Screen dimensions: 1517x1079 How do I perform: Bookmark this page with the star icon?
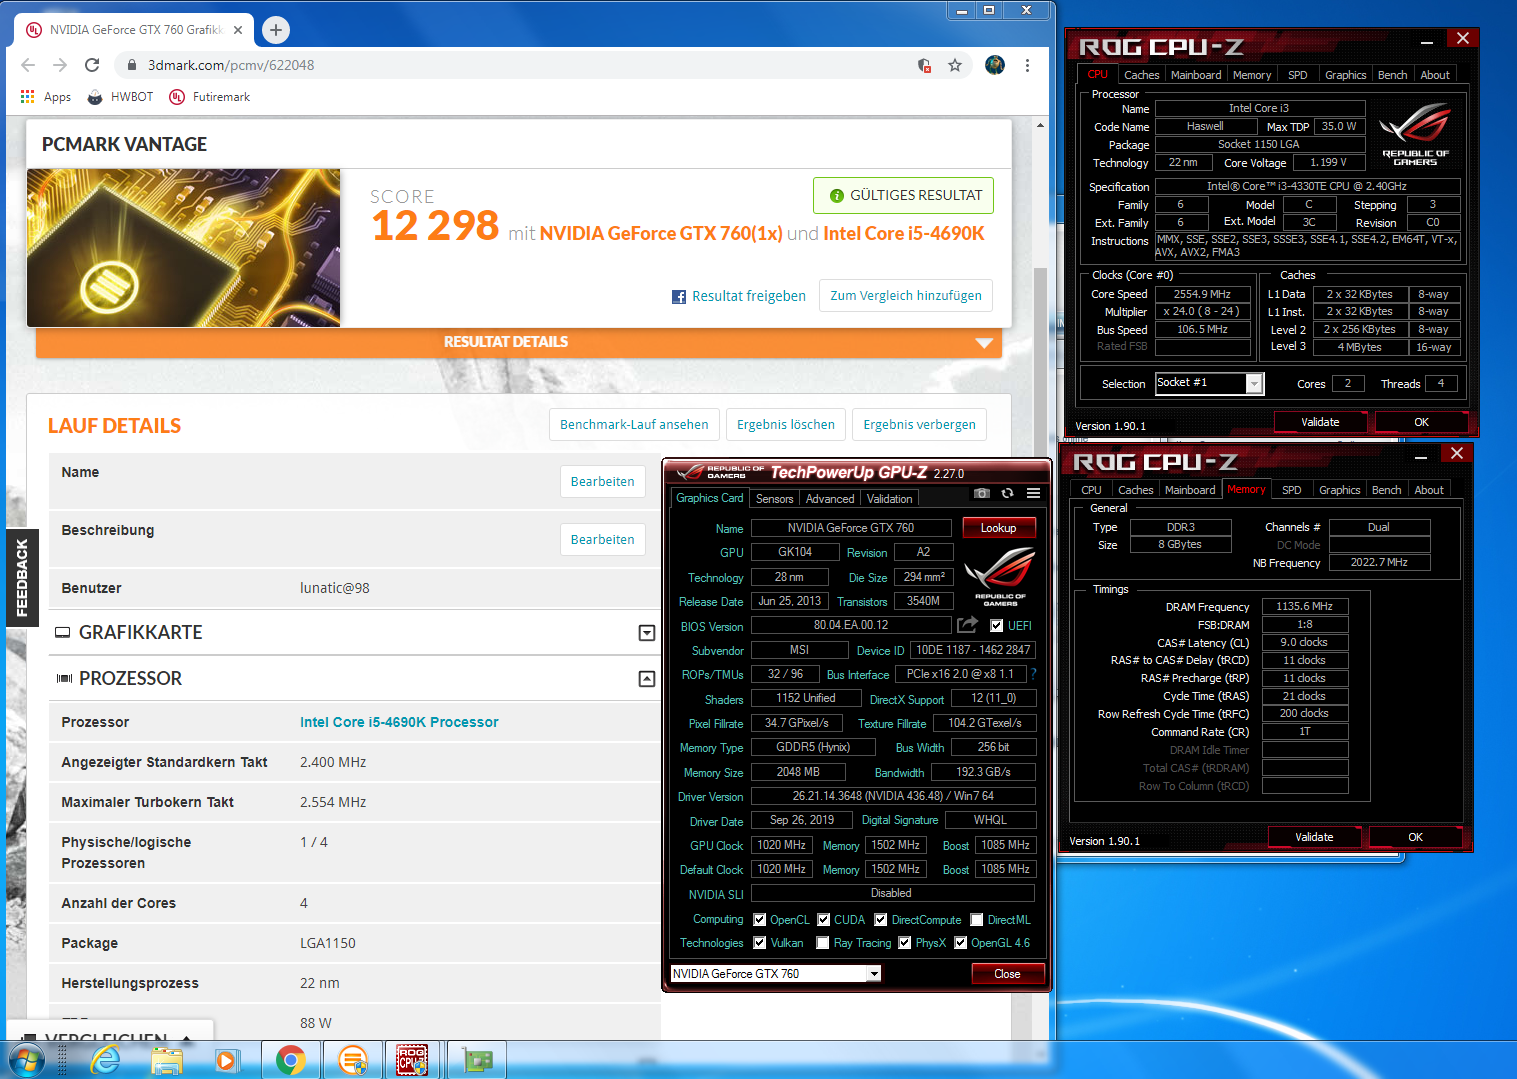coord(955,65)
